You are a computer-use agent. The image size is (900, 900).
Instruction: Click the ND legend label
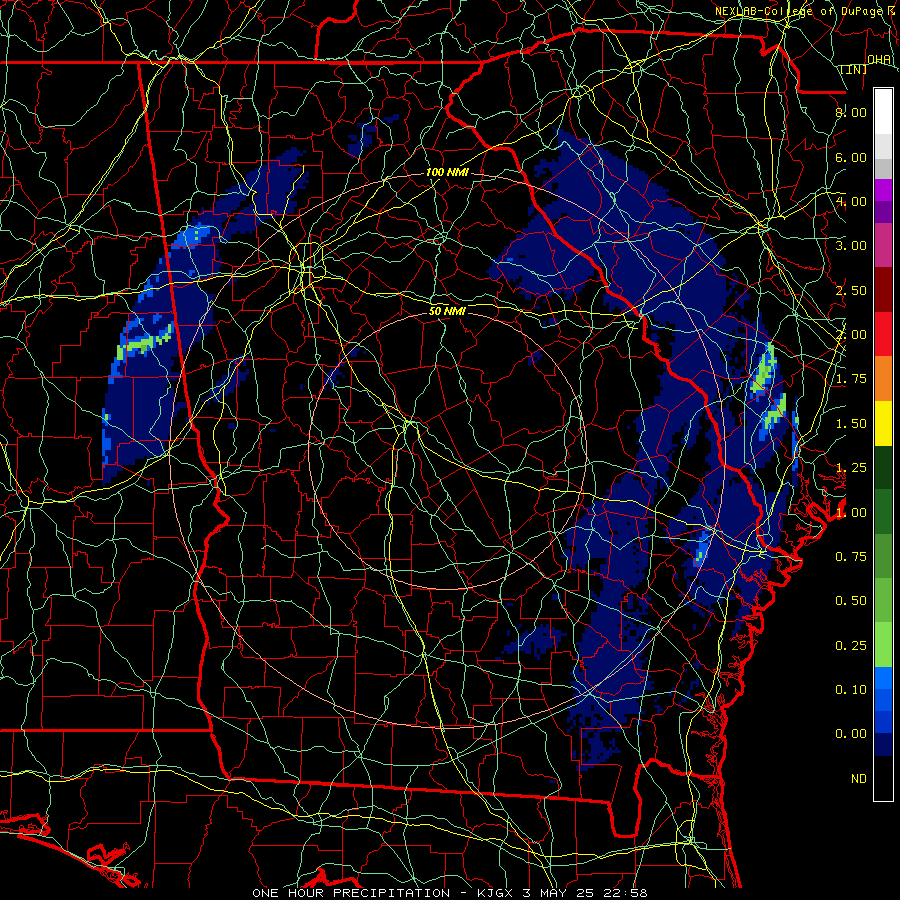859,779
